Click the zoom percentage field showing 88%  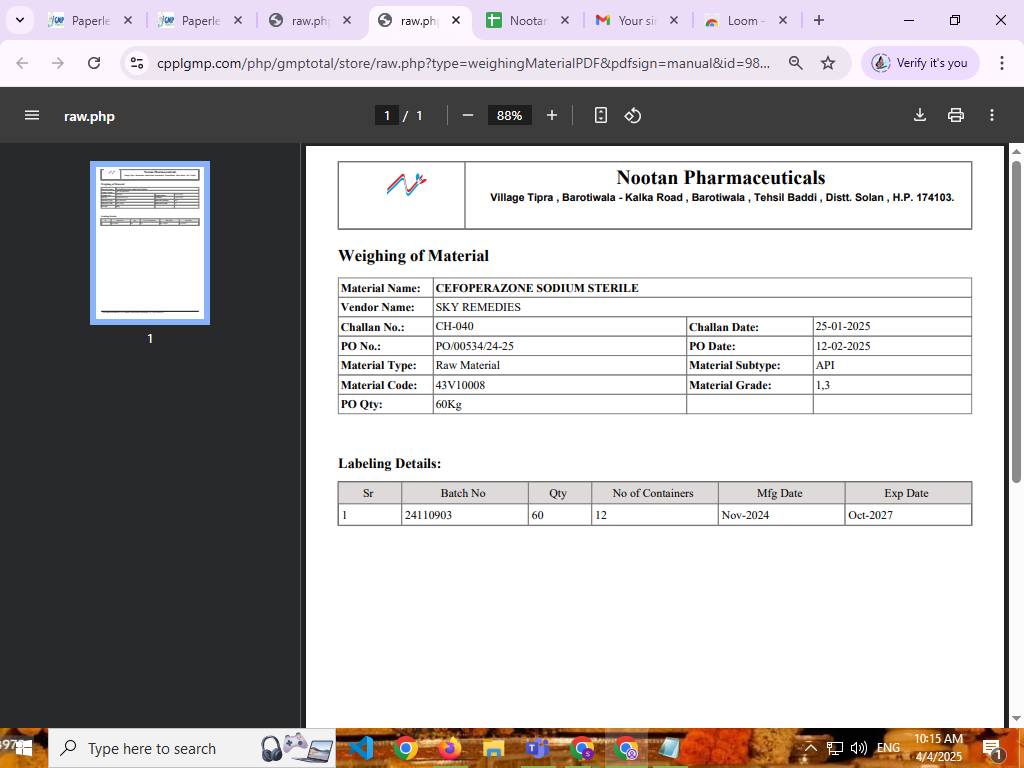[509, 115]
